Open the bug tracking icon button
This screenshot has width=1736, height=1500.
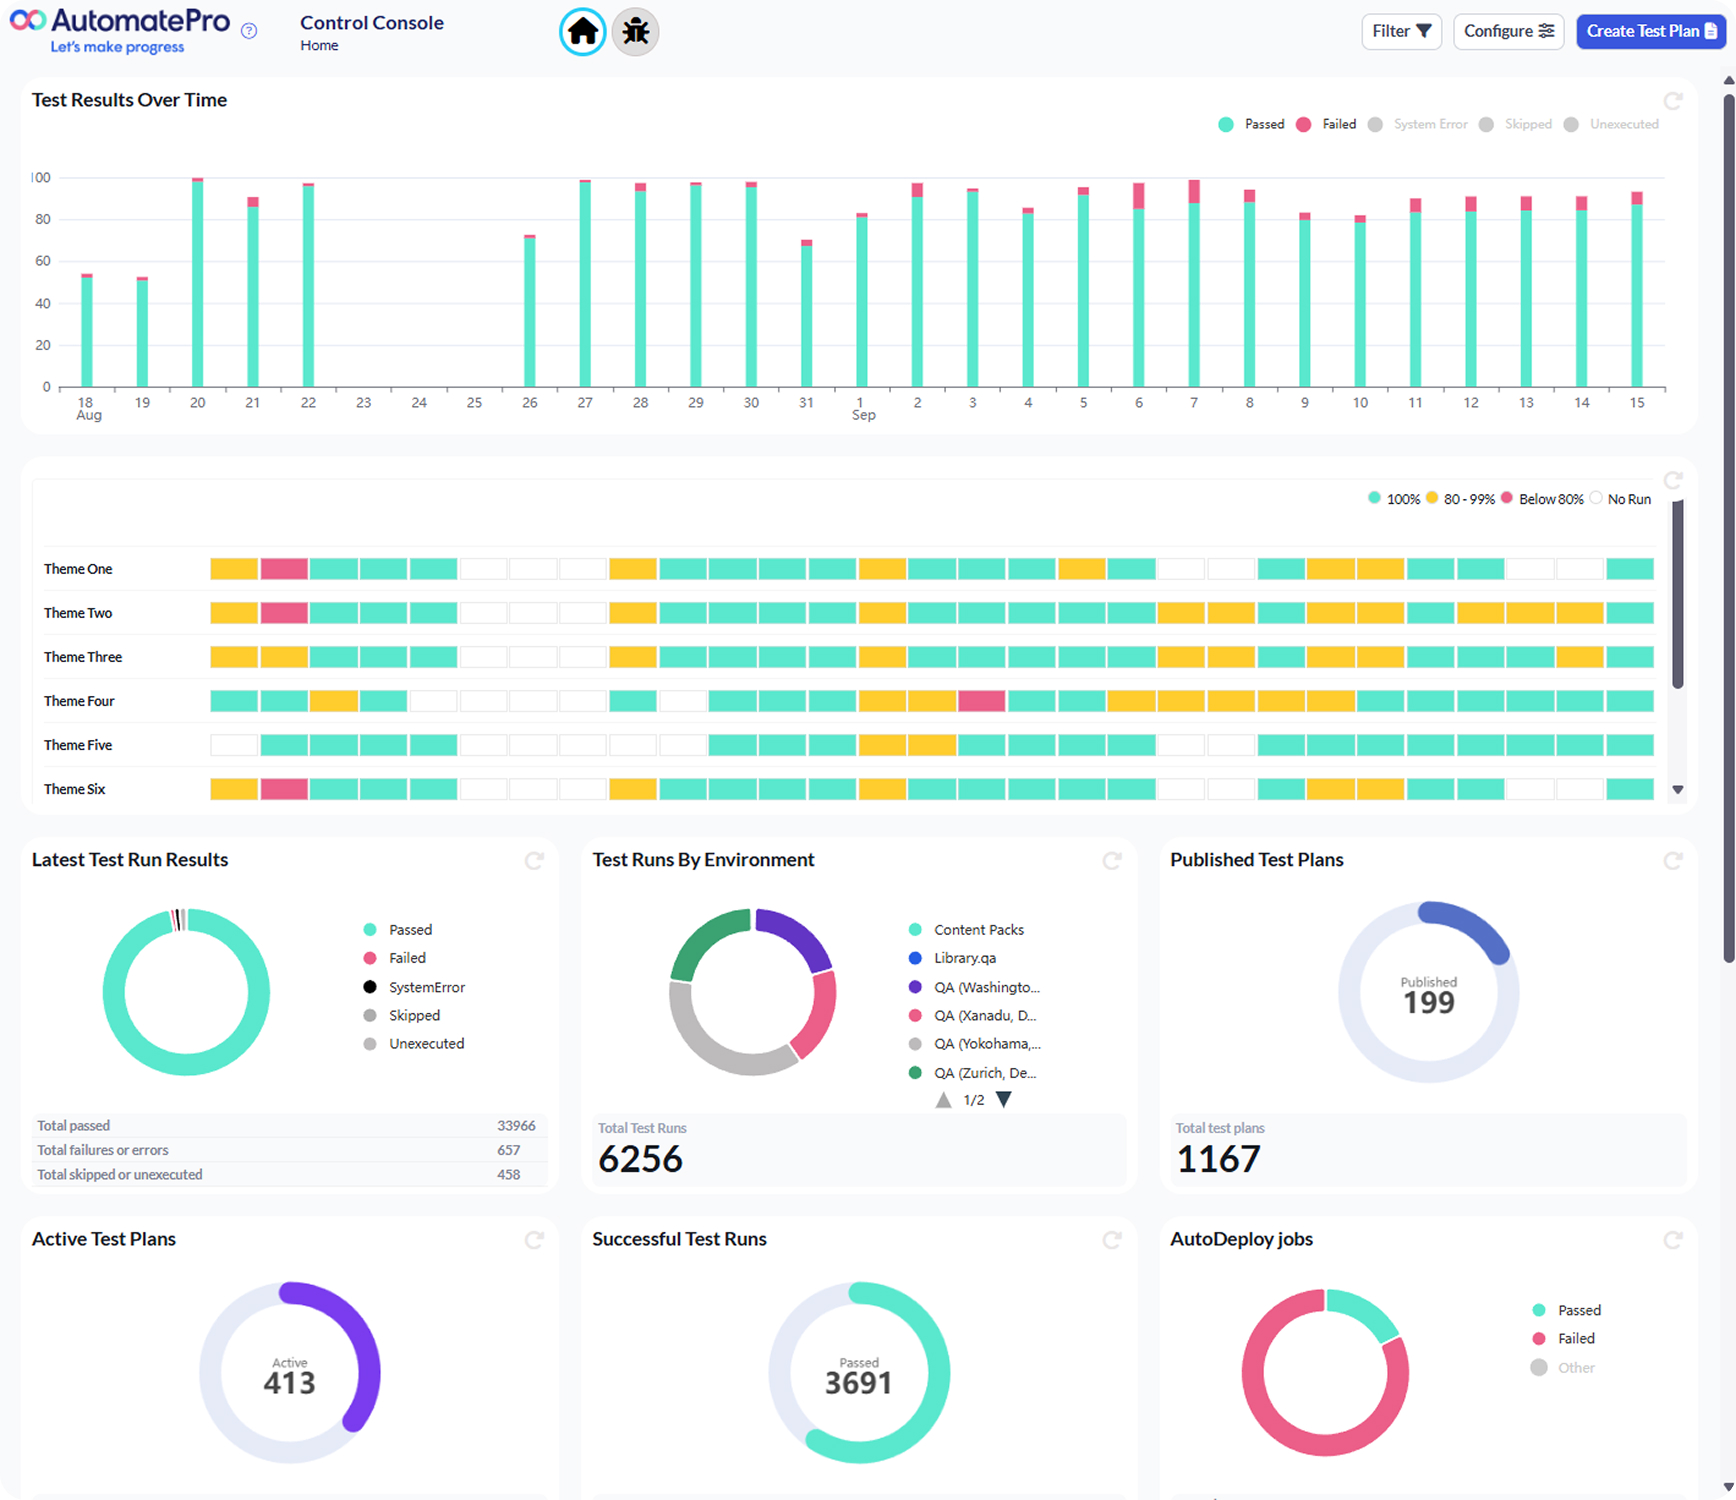(635, 32)
